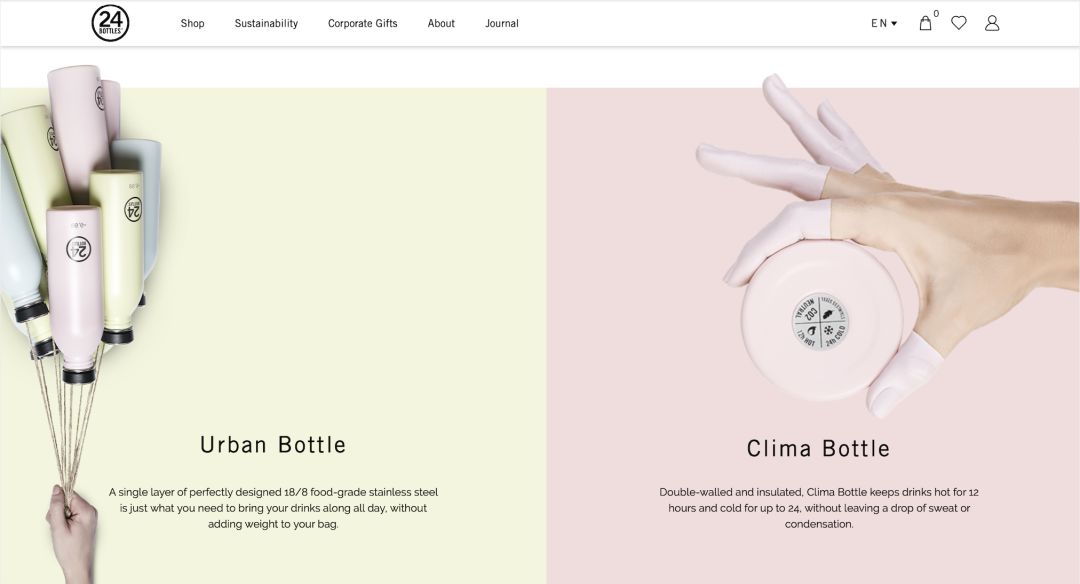The width and height of the screenshot is (1080, 584).
Task: Click the 24Bottles logo
Action: [110, 23]
